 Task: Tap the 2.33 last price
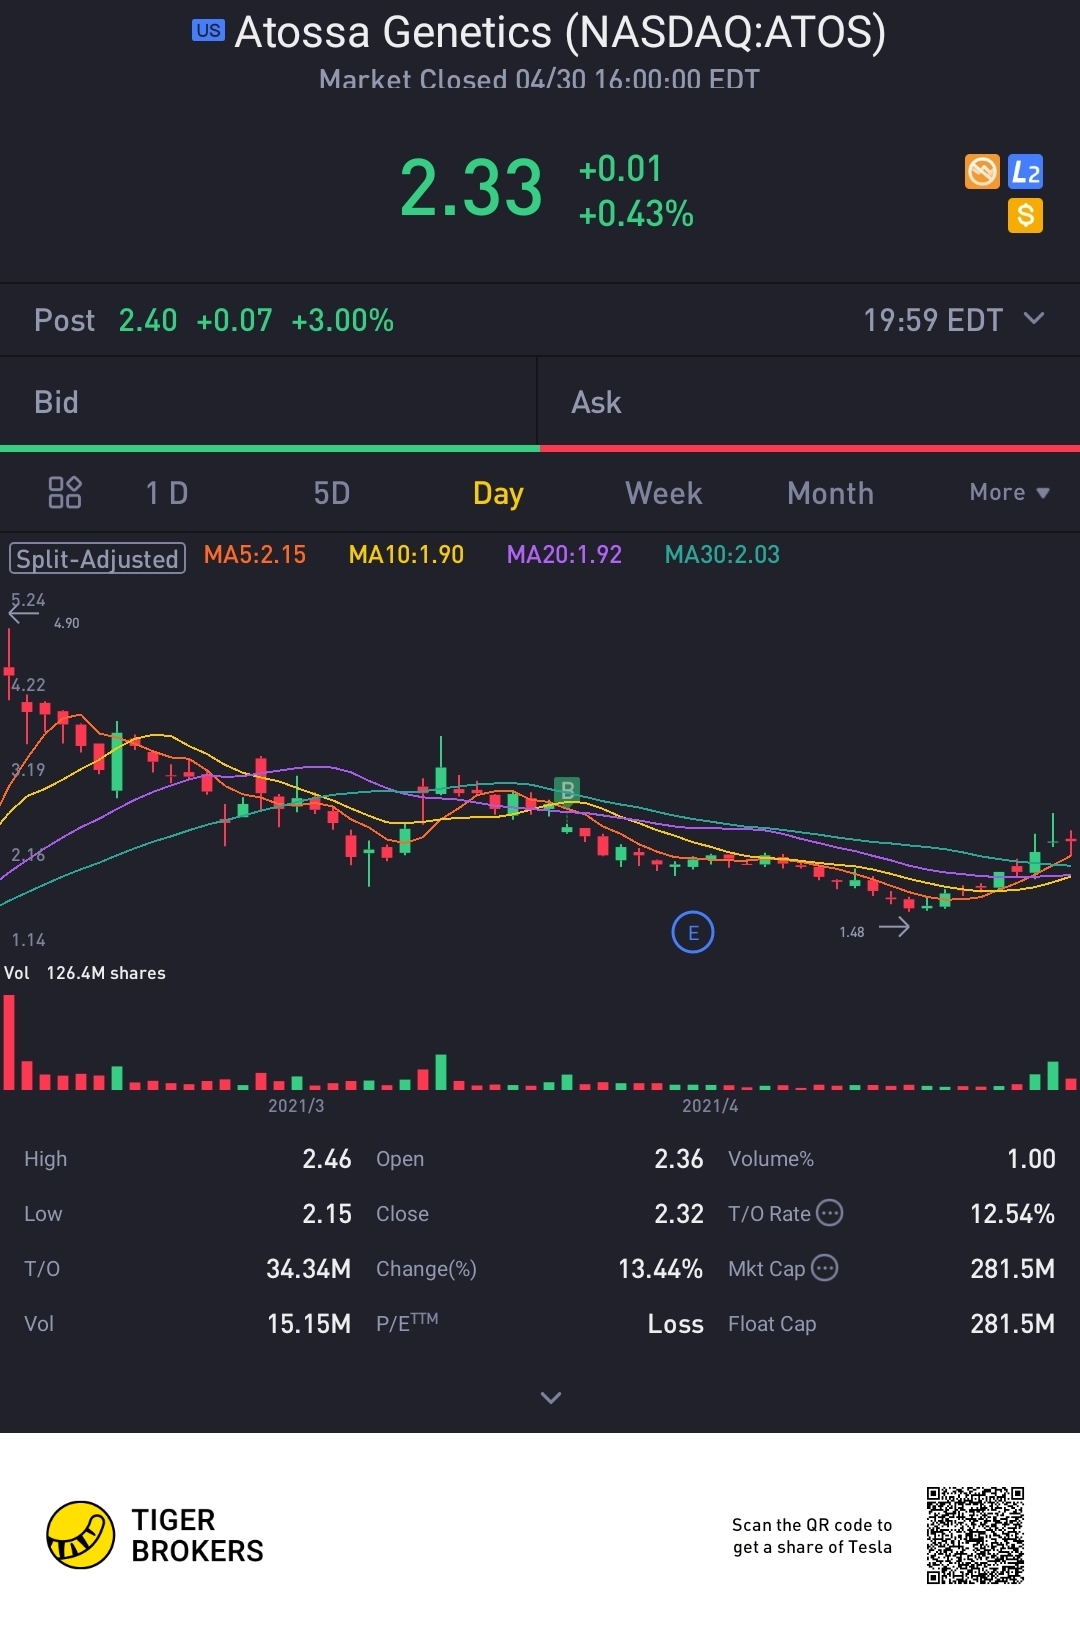point(471,188)
